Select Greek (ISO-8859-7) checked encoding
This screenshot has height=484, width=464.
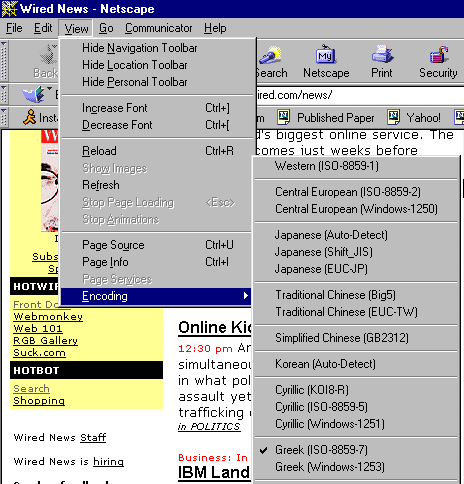coord(356,450)
